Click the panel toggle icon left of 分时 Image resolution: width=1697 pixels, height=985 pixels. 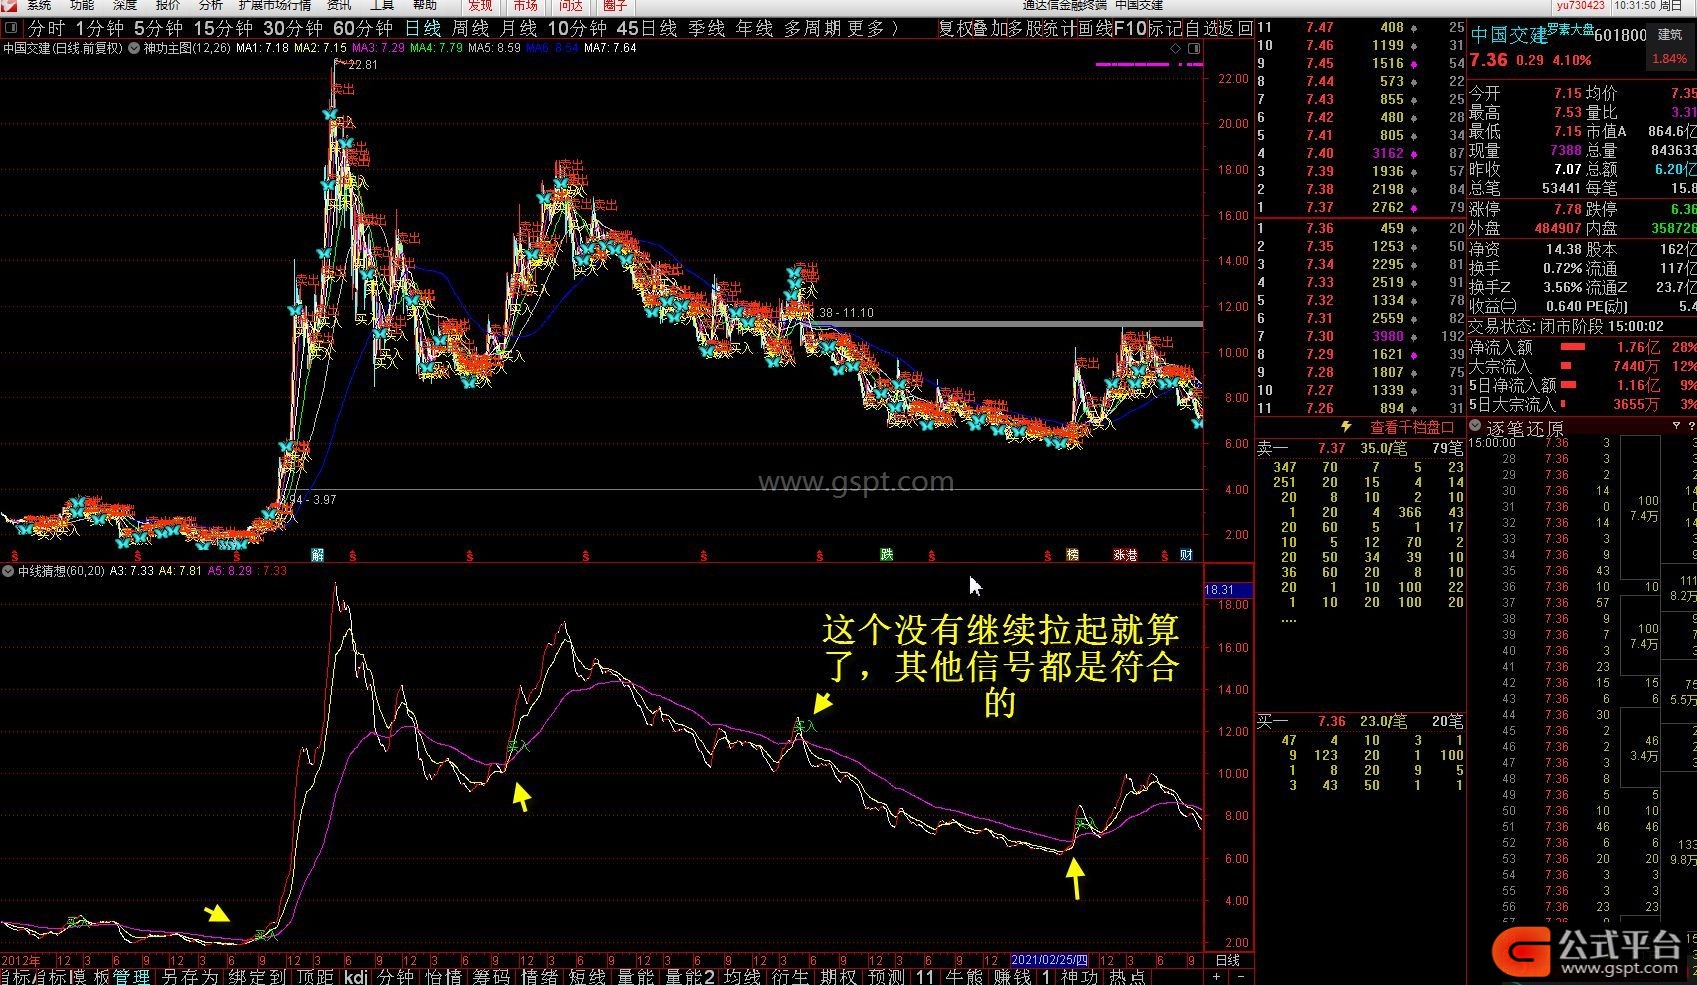click(11, 29)
